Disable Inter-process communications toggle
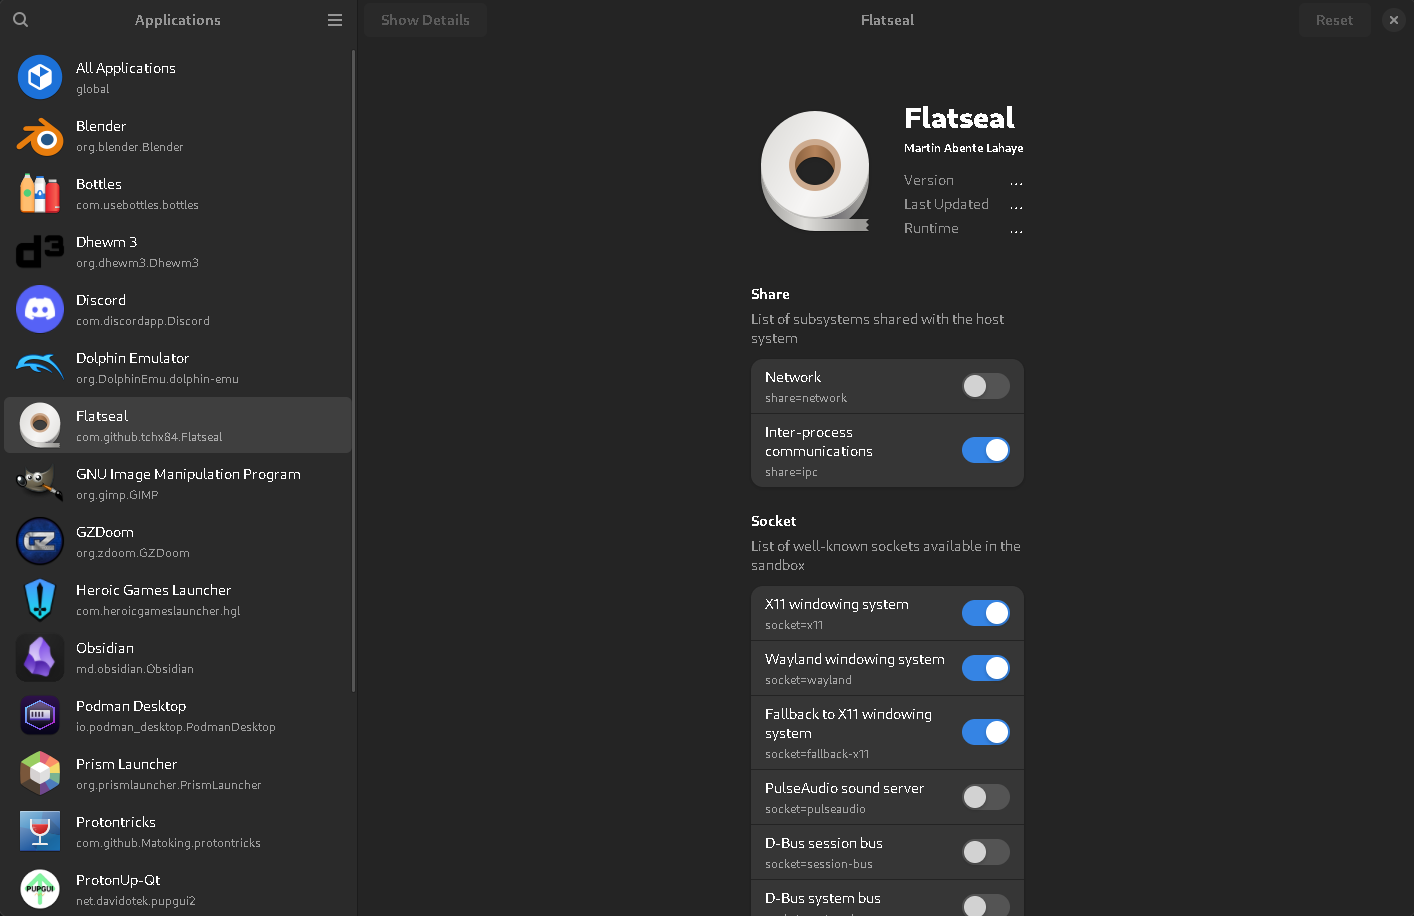This screenshot has height=916, width=1414. 986,450
